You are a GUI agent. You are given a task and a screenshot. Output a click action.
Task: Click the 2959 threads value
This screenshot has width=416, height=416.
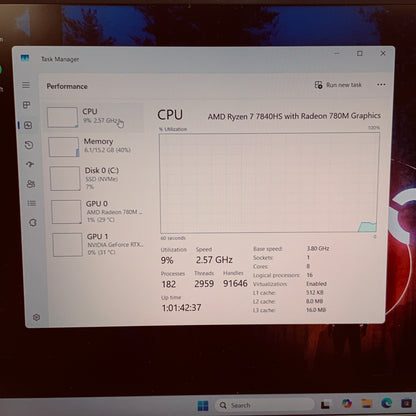tap(204, 284)
